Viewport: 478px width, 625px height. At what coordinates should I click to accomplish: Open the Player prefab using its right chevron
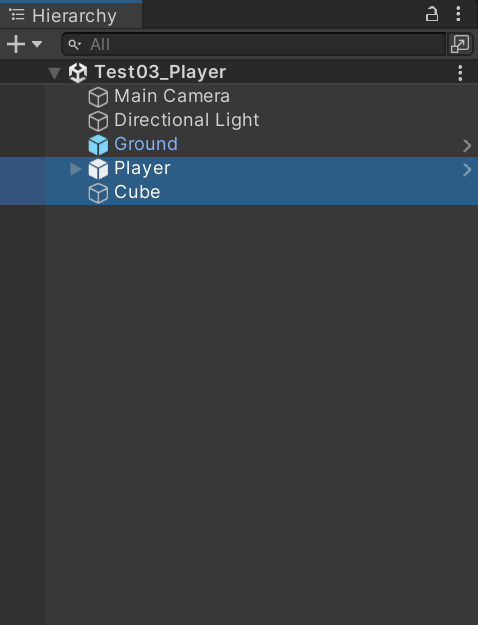pos(467,170)
